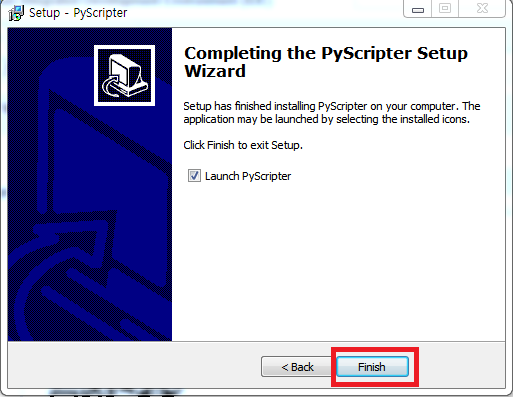Image resolution: width=513 pixels, height=397 pixels.
Task: Click the 'Completing the PyScripter Setup' heading line
Action: 326,53
